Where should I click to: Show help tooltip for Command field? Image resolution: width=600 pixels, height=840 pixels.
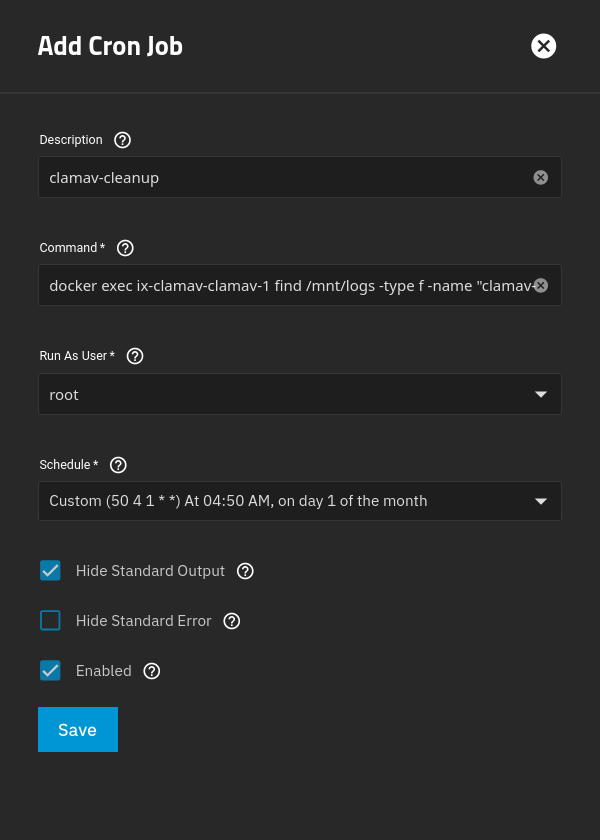(x=125, y=248)
